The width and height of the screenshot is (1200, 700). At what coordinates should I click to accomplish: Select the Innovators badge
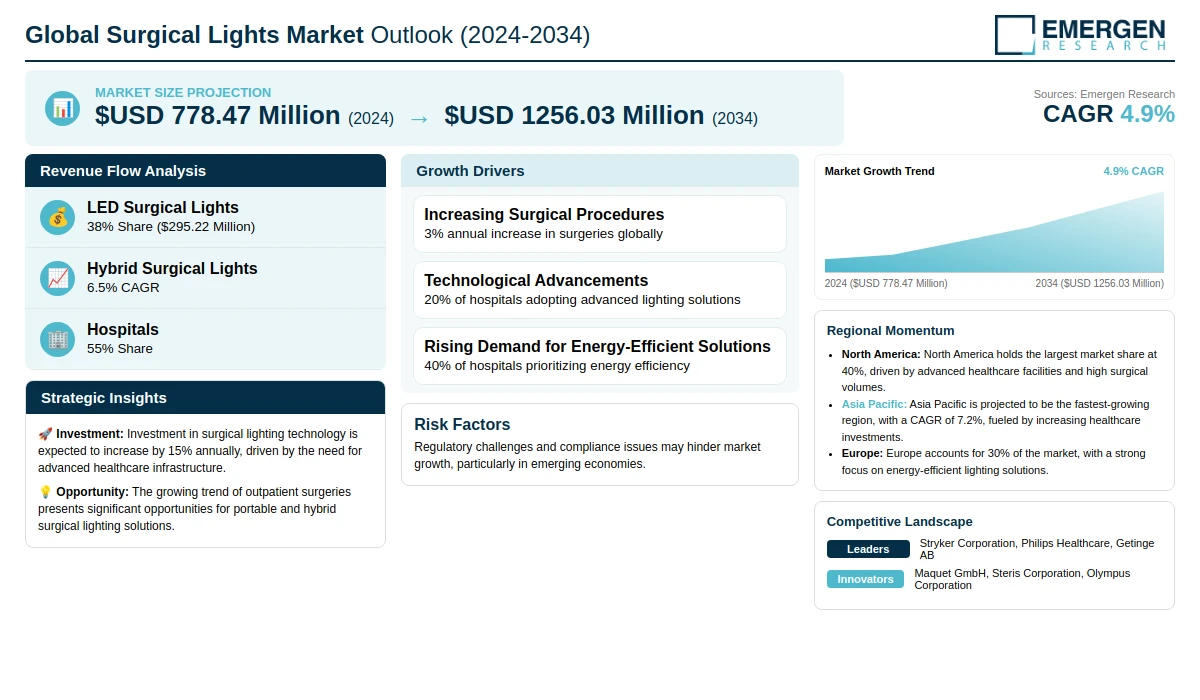(865, 579)
